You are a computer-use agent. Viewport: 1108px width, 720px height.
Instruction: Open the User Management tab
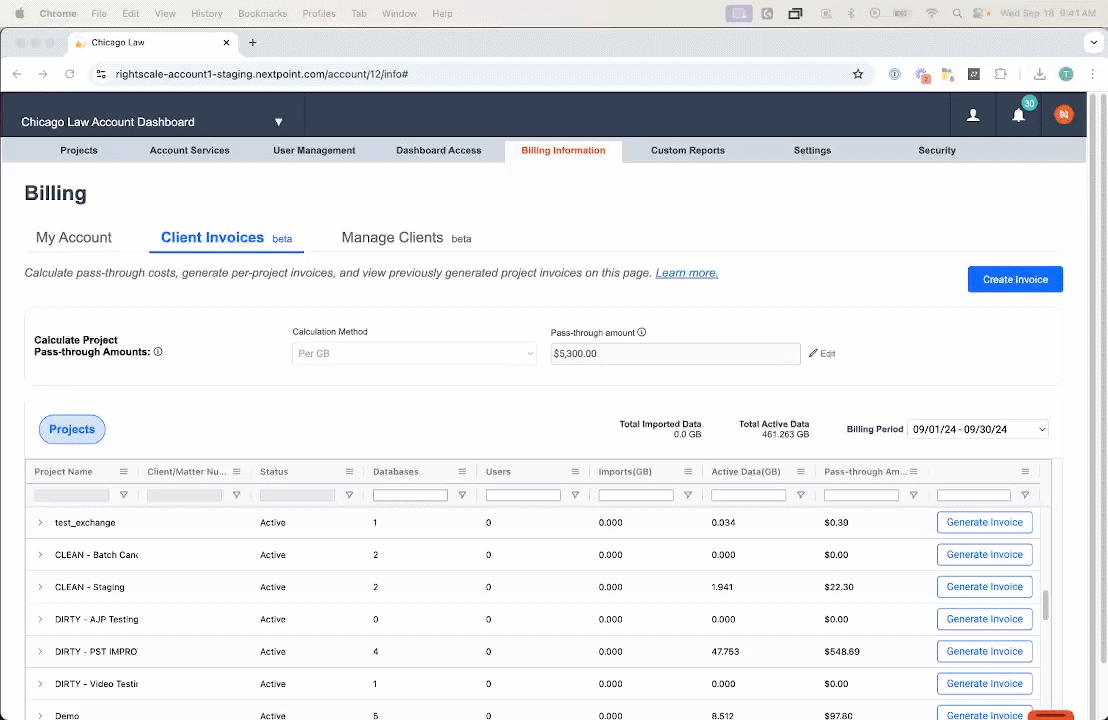[314, 151]
